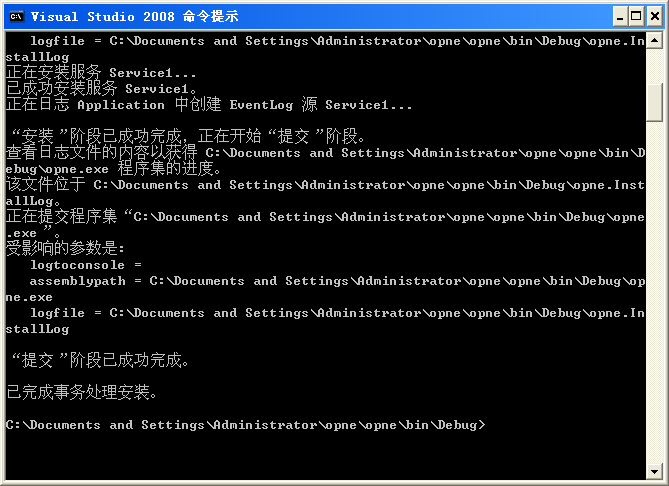Screen dimensions: 669x486
Task: Click the scrollbar down arrow
Action: point(655,469)
